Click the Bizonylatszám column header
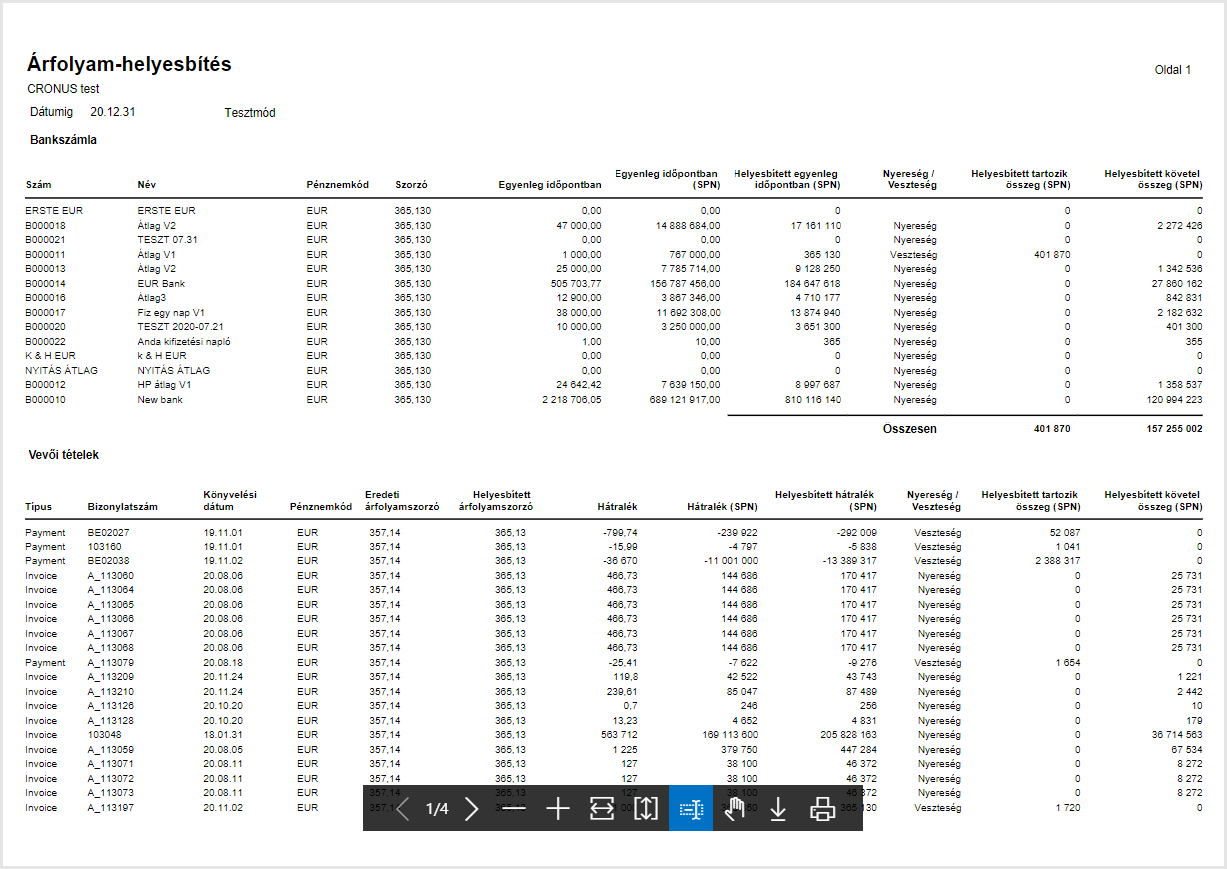1227x869 pixels. click(x=122, y=507)
